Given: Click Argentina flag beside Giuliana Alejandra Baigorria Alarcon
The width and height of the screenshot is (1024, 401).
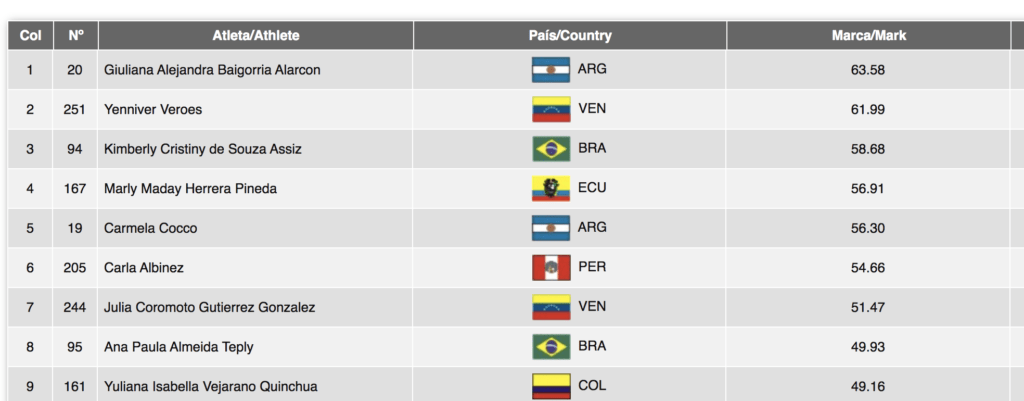Looking at the screenshot, I should [551, 70].
